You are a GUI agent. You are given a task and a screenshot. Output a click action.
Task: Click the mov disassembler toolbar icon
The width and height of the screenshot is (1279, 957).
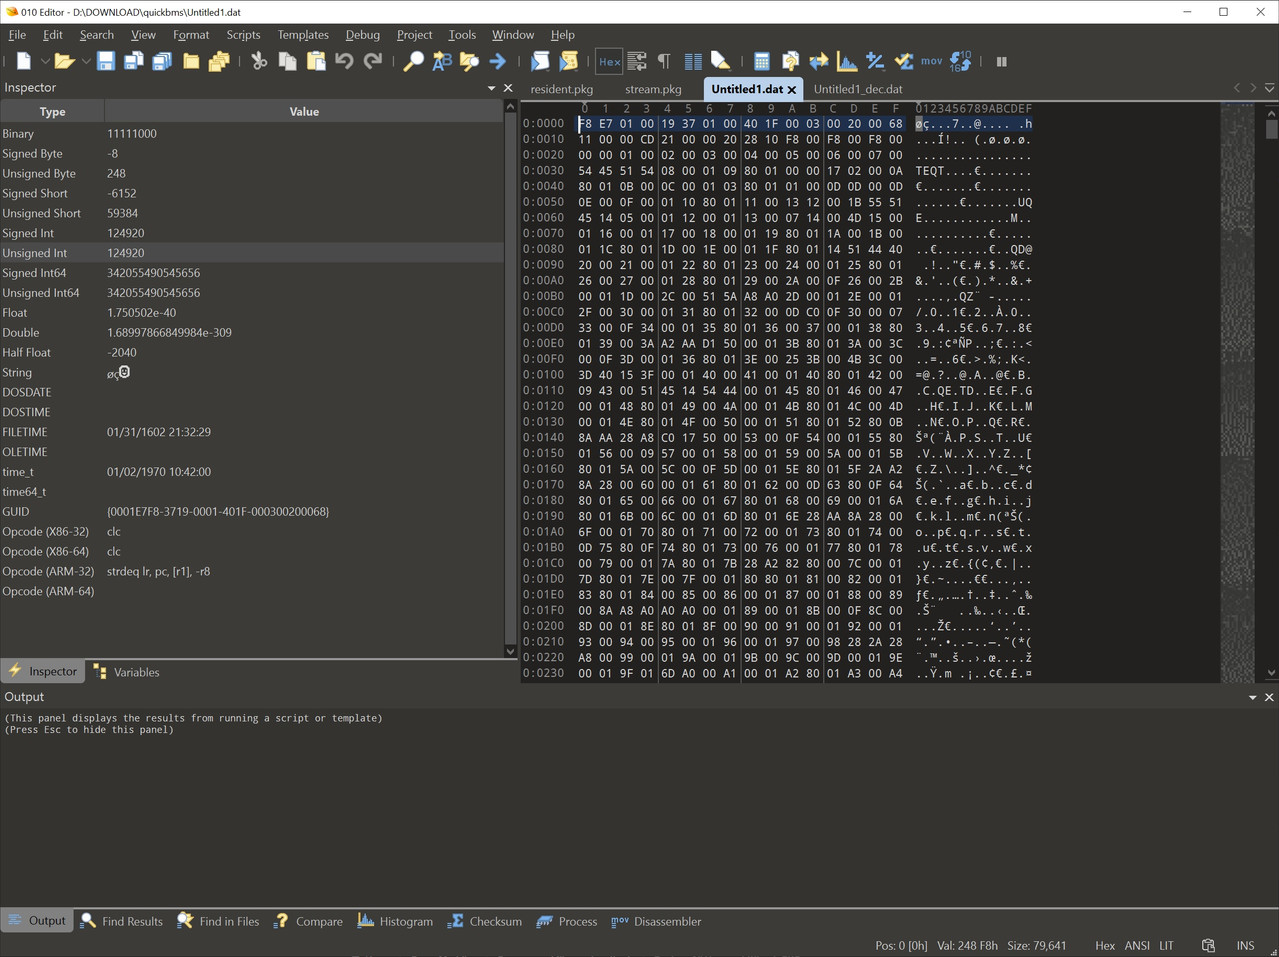pos(932,62)
